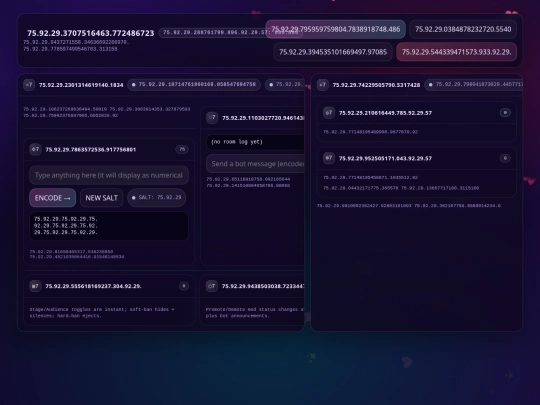540x405 pixels.
Task: Click the header button 75.92.29.795959759804.7838918748.486
Action: 335,29
